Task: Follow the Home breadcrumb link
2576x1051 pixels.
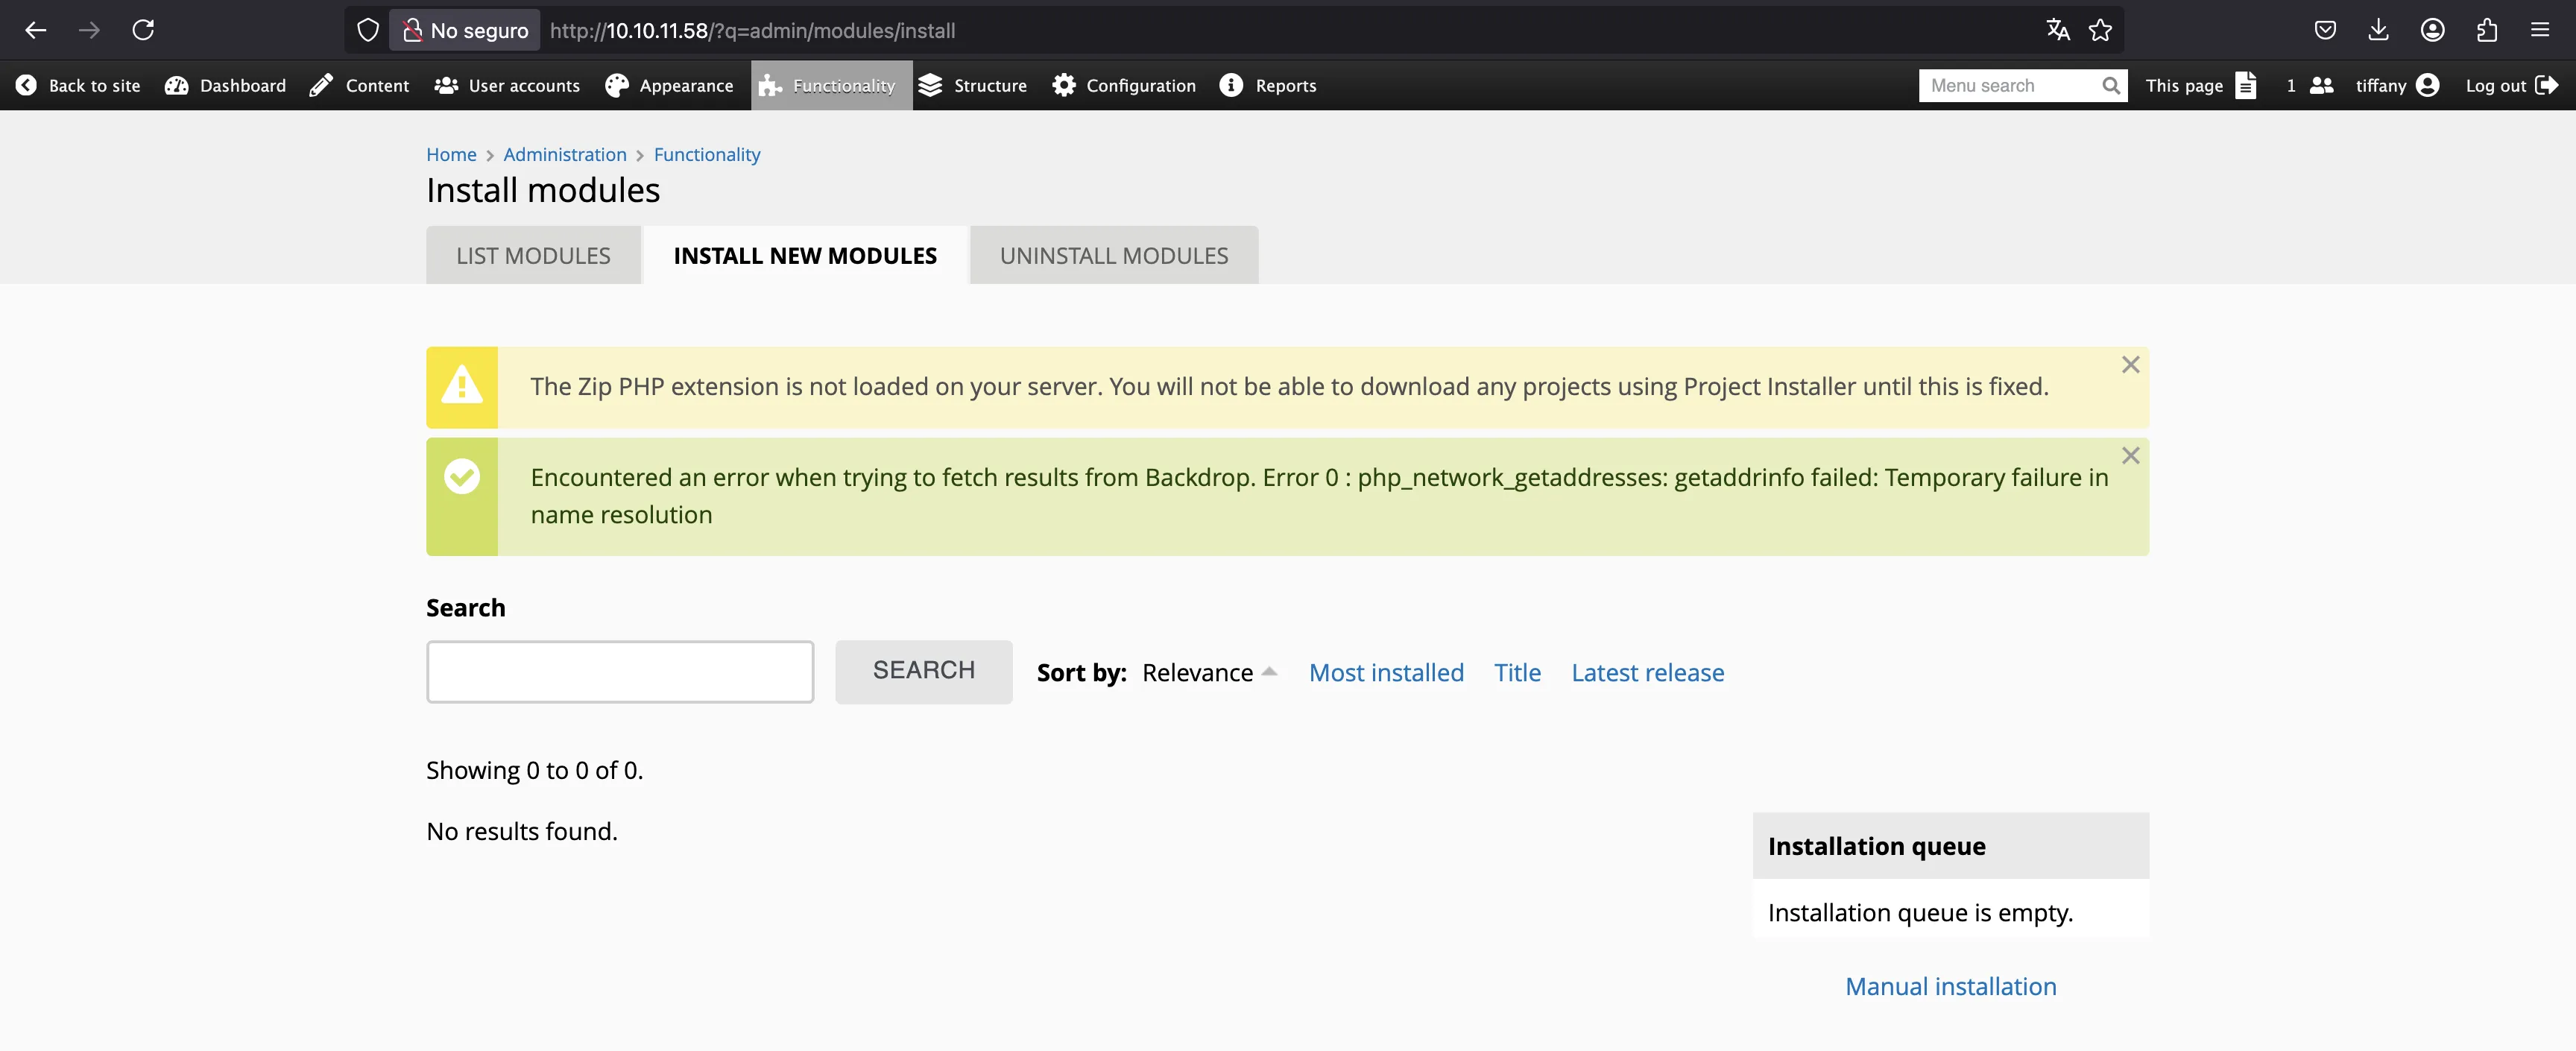Action: tap(451, 155)
